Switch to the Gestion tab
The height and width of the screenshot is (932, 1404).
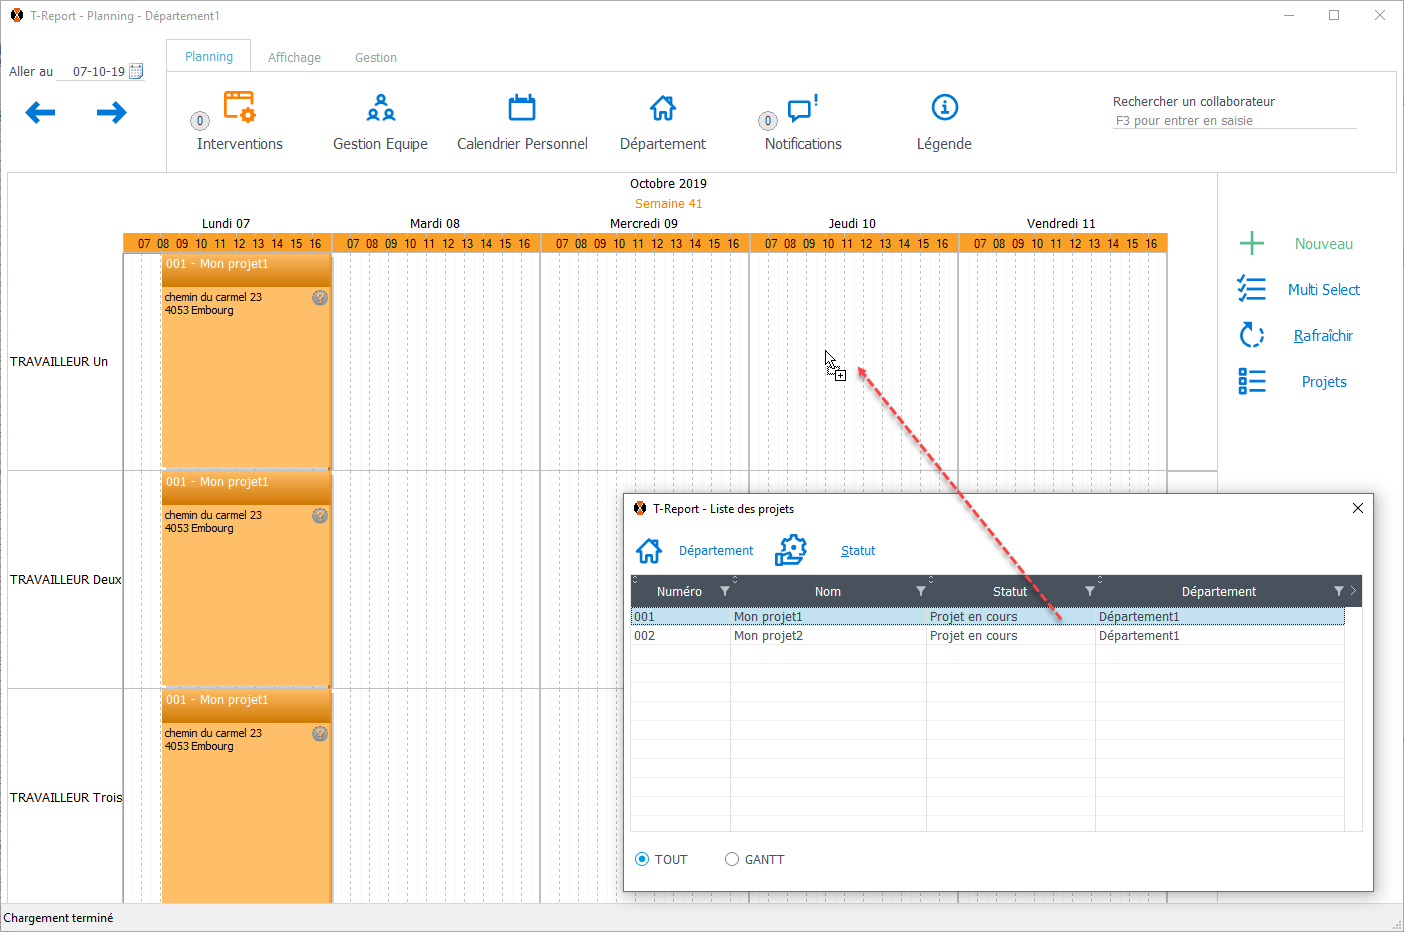(376, 58)
